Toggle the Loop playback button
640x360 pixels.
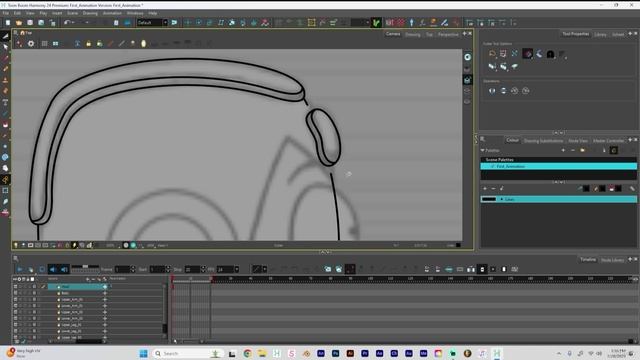(x=42, y=269)
